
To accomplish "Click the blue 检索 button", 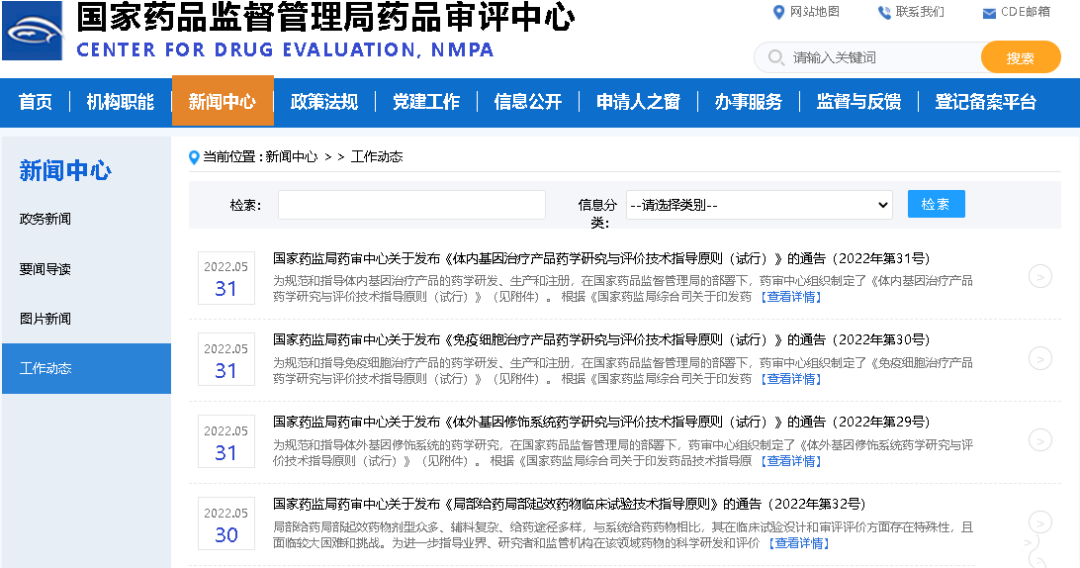I will click(x=936, y=204).
